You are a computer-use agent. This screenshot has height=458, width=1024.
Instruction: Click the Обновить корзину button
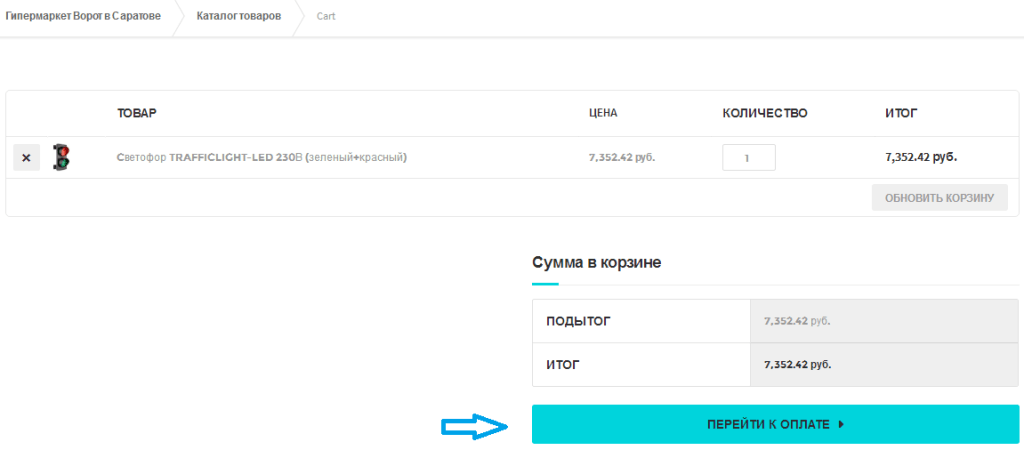point(939,197)
